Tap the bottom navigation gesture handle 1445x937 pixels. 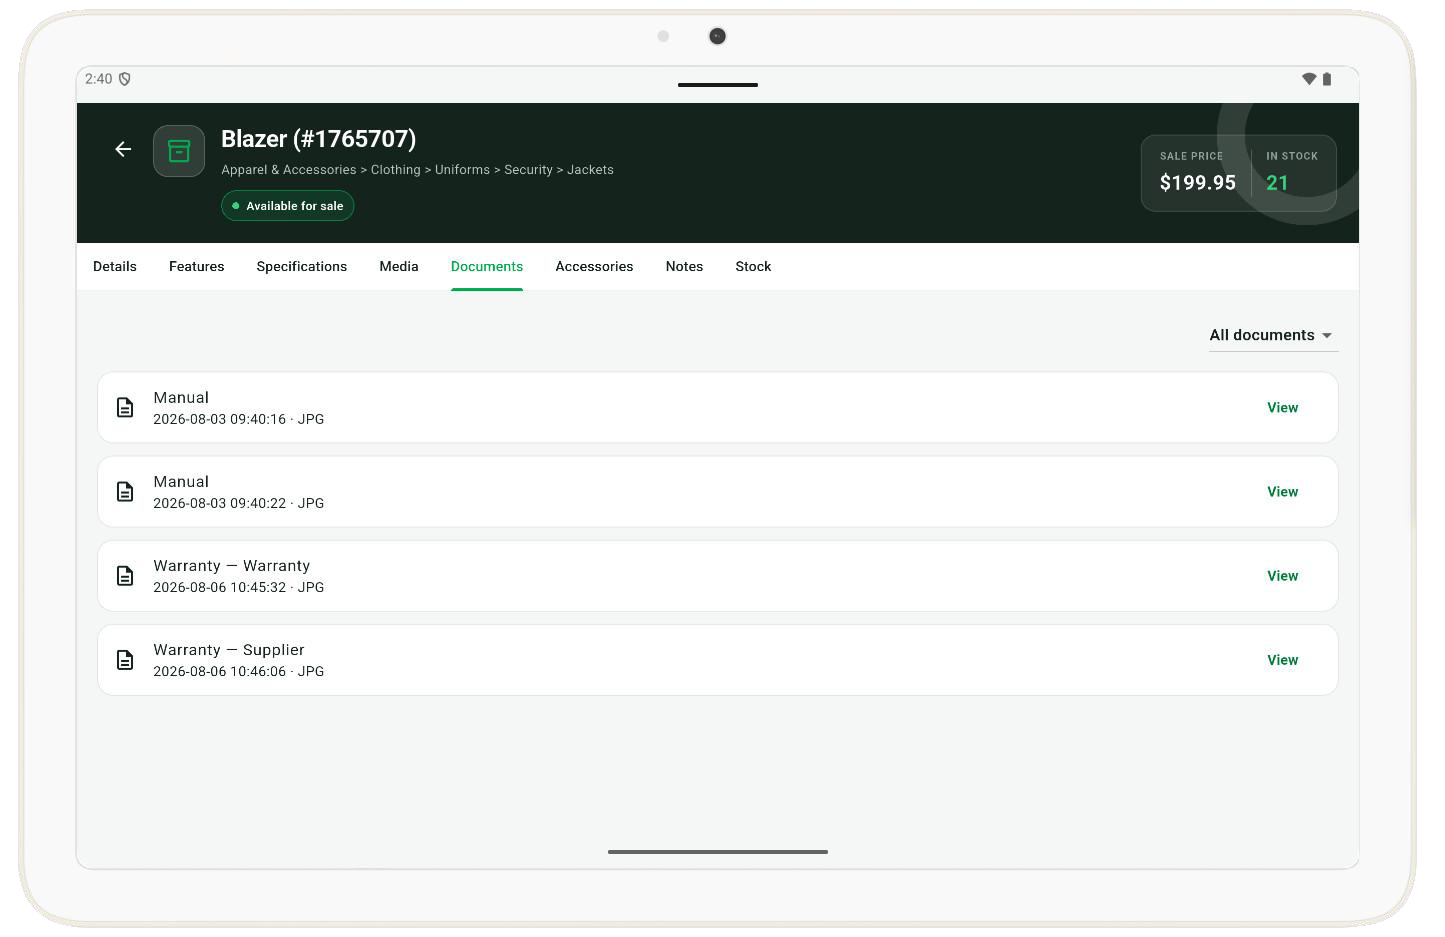pyautogui.click(x=718, y=852)
